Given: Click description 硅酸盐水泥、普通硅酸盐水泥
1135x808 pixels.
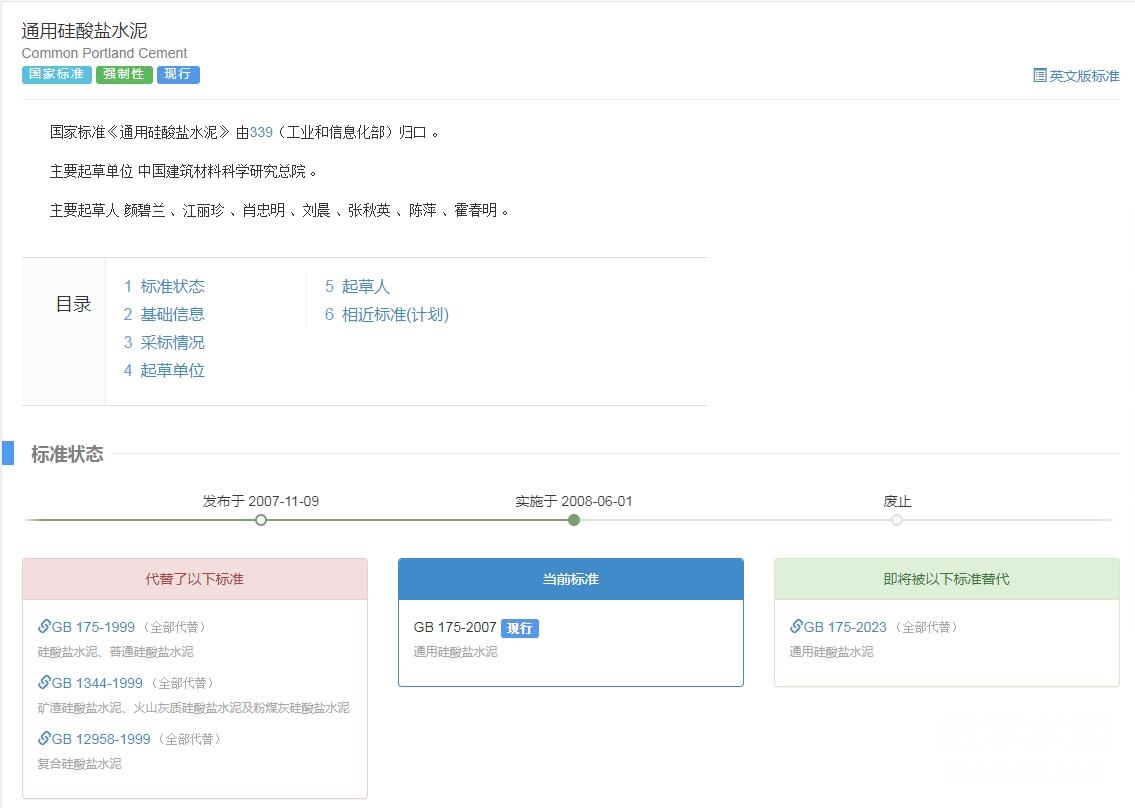Looking at the screenshot, I should tap(116, 652).
